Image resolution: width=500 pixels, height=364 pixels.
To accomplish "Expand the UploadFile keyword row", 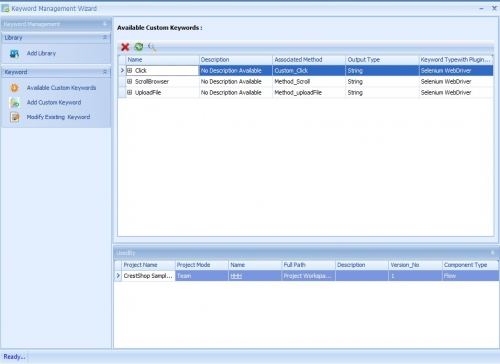I will pyautogui.click(x=130, y=92).
